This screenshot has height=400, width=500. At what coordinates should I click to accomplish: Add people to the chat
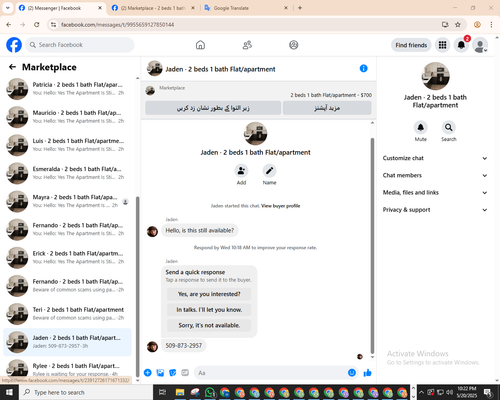(241, 171)
